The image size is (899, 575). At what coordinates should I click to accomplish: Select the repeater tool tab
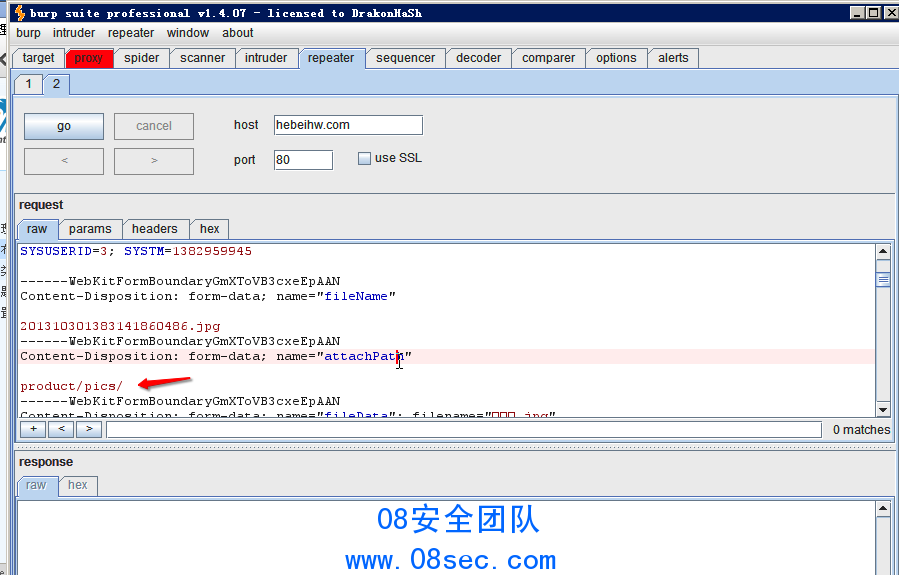(331, 58)
